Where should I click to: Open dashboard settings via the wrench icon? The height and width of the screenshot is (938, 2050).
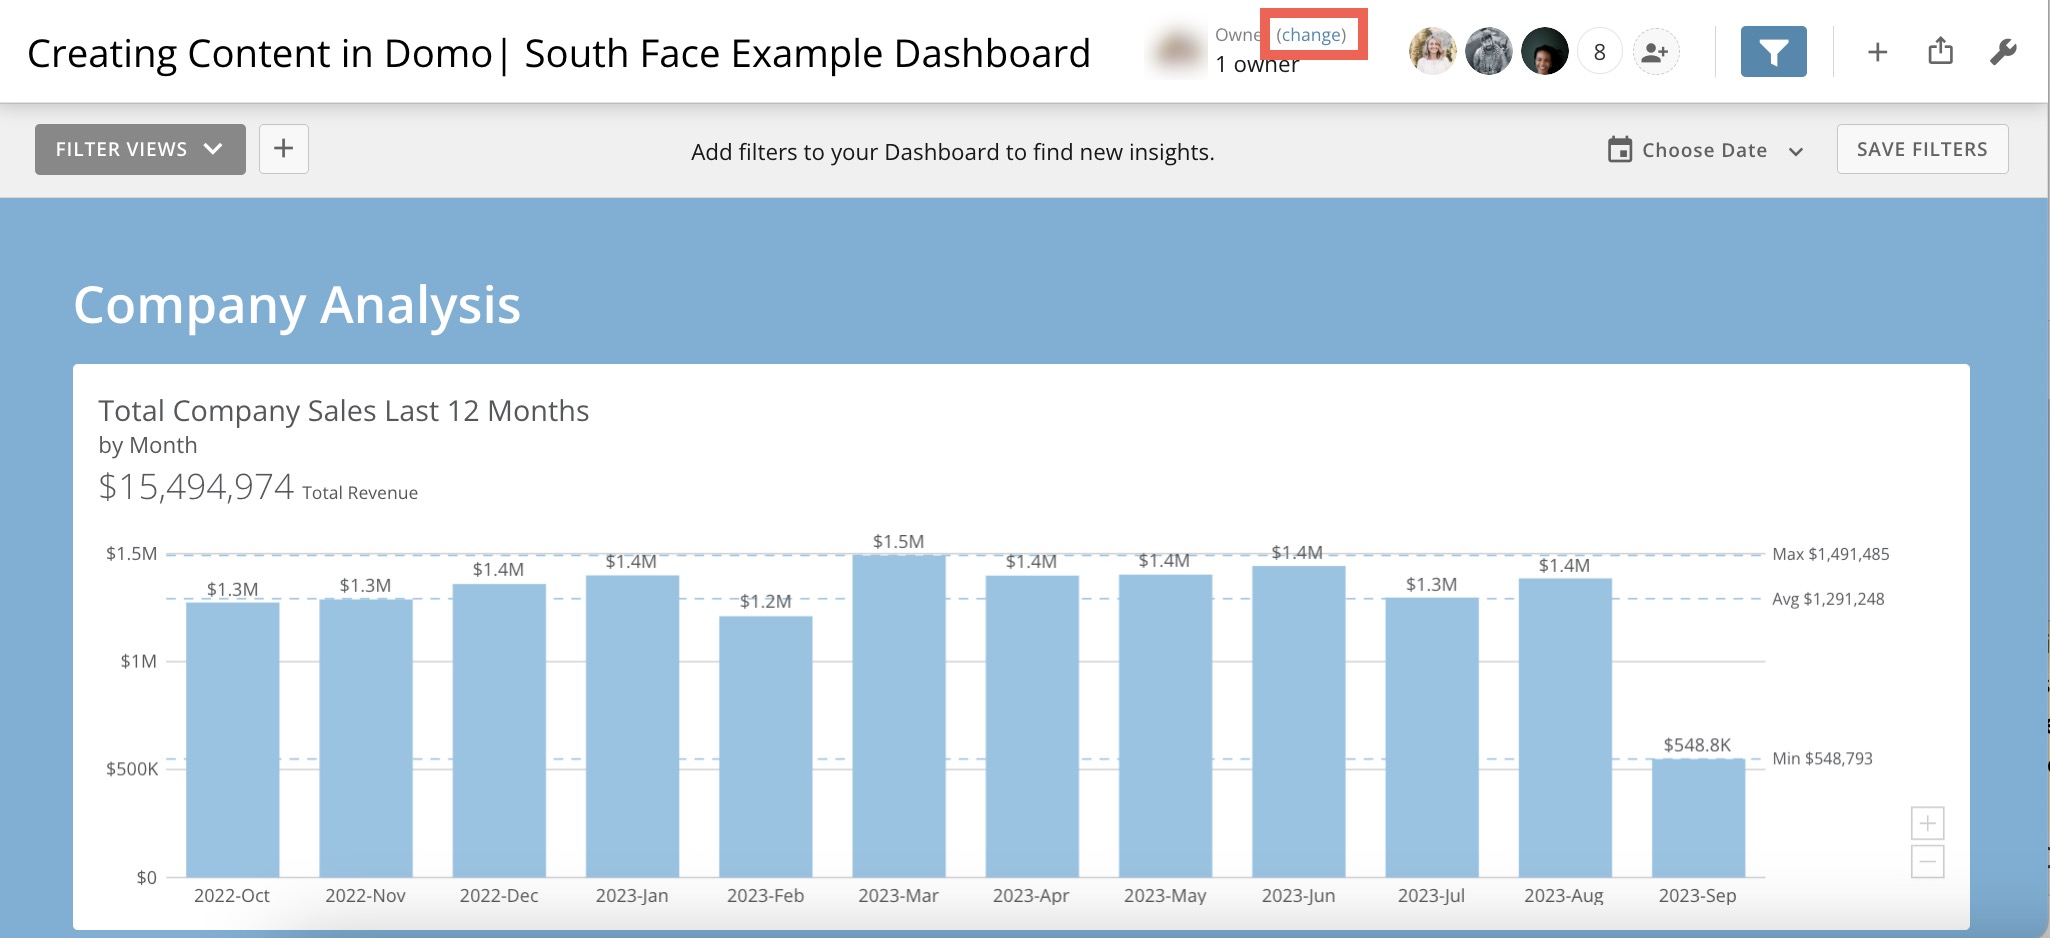2004,51
